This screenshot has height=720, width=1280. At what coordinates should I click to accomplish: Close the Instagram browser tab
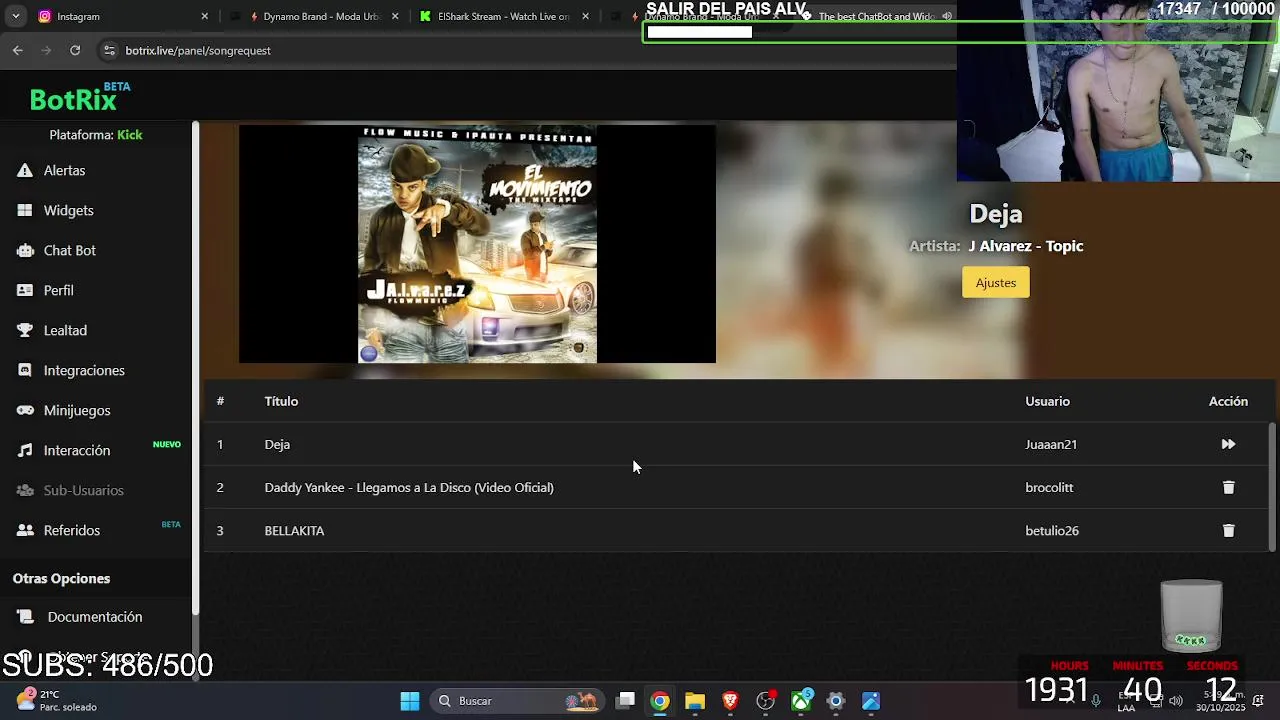pos(204,16)
